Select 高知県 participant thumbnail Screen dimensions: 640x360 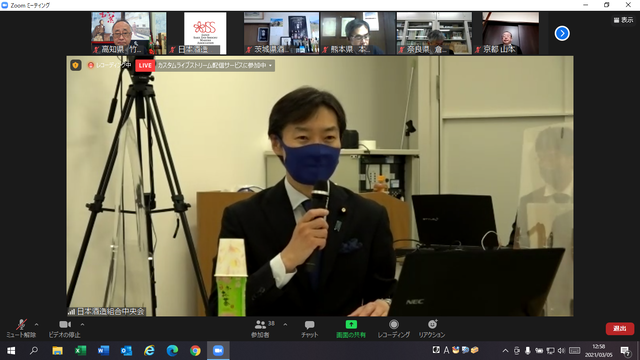129,33
